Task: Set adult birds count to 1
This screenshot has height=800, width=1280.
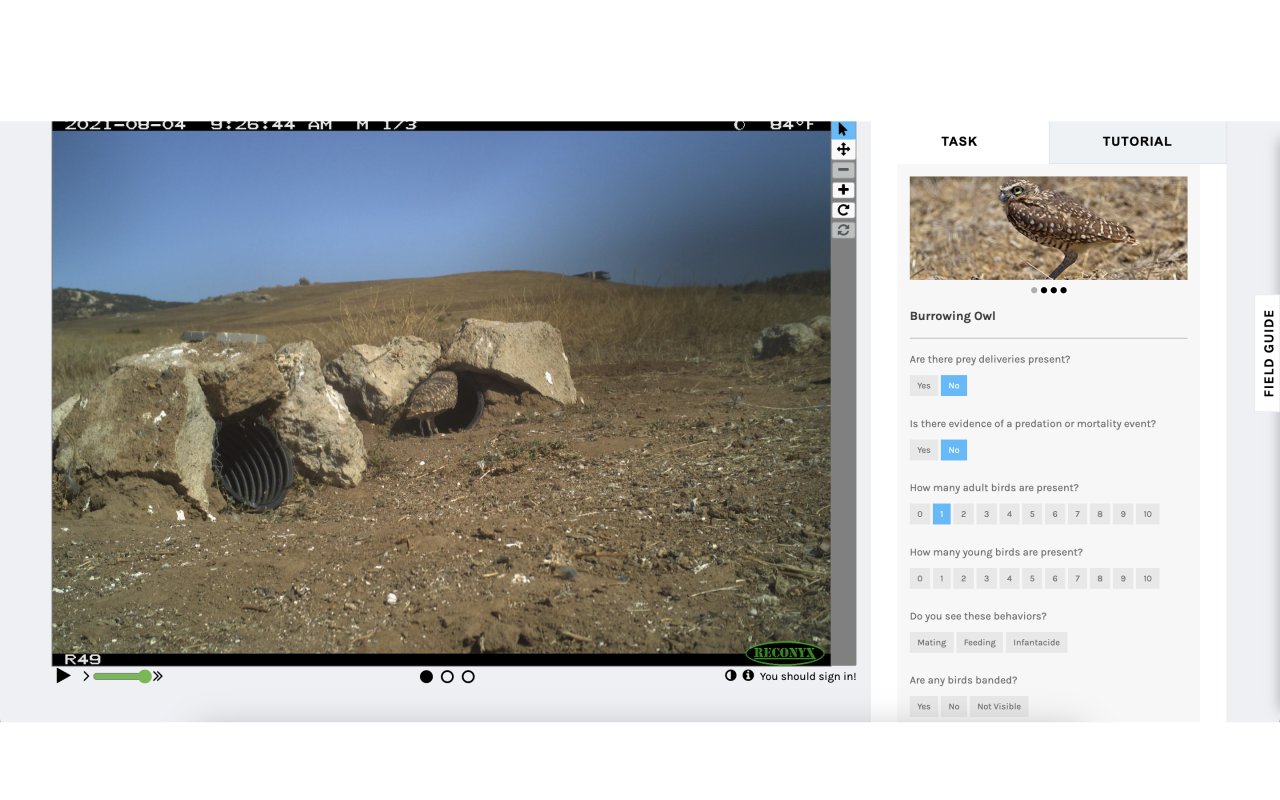Action: point(942,514)
